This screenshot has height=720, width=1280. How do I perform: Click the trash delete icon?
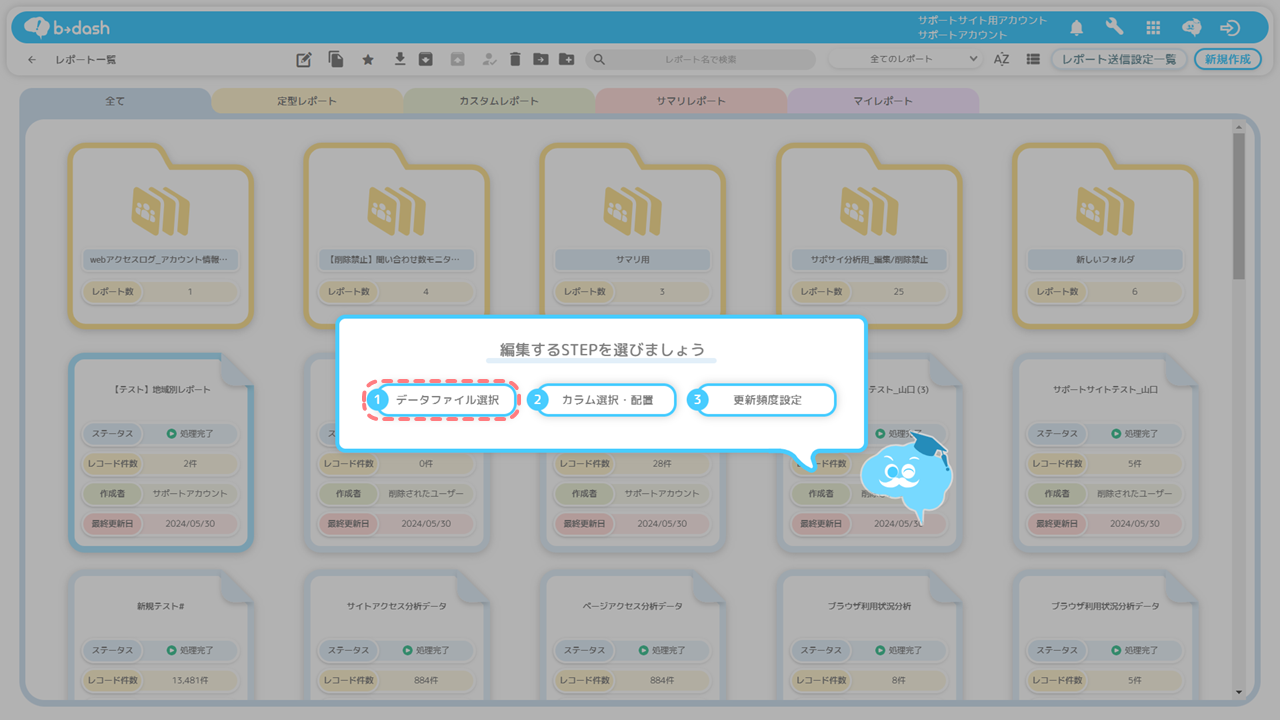pyautogui.click(x=515, y=60)
